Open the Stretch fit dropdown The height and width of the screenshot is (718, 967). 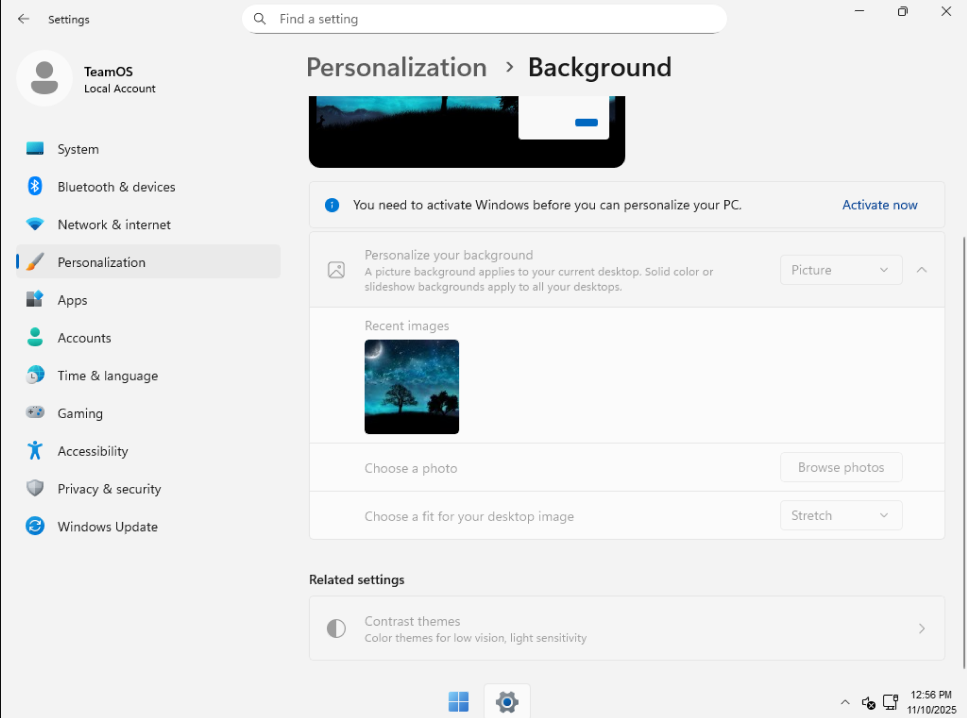click(841, 516)
